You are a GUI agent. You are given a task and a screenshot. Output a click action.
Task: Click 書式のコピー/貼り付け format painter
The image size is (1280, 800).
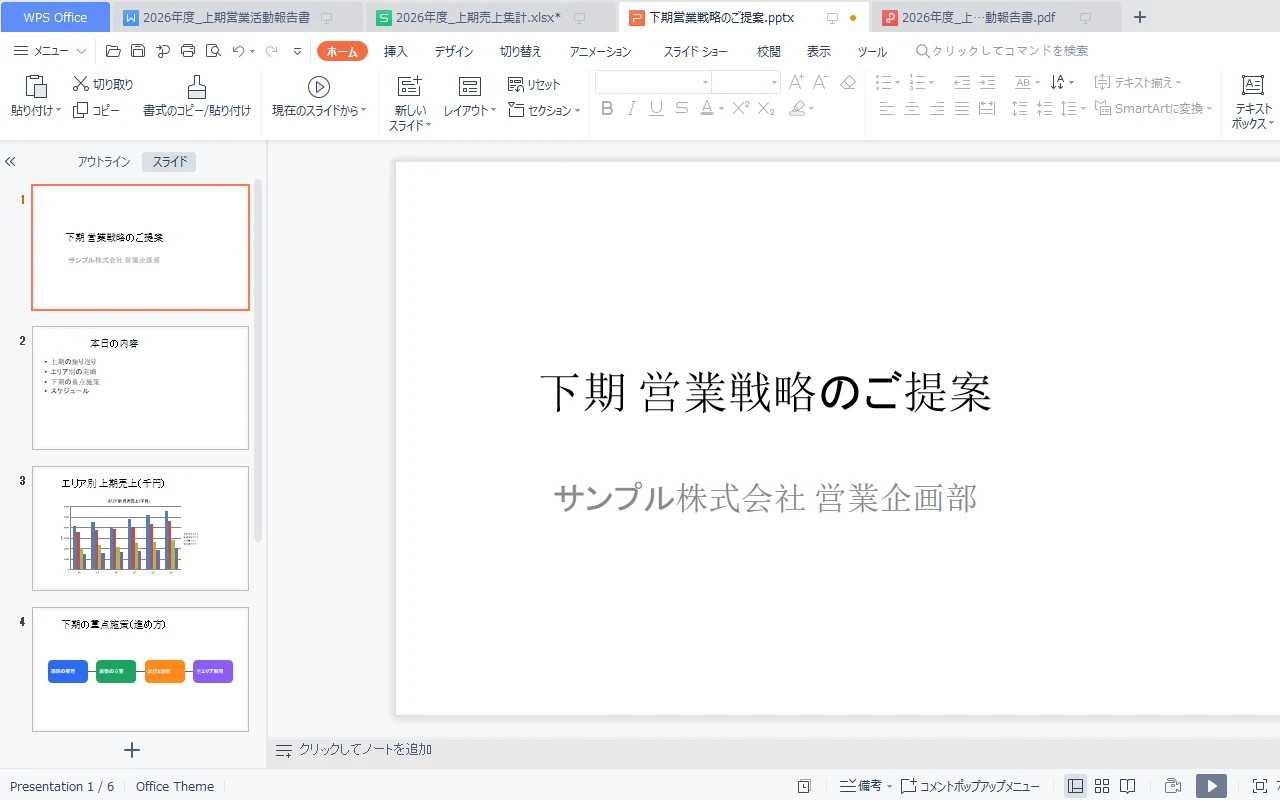(197, 97)
